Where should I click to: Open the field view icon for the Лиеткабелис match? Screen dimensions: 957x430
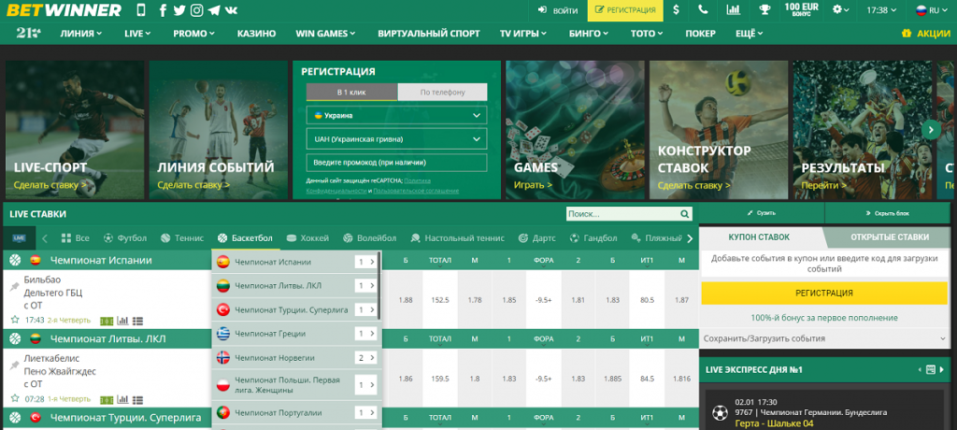tap(107, 400)
